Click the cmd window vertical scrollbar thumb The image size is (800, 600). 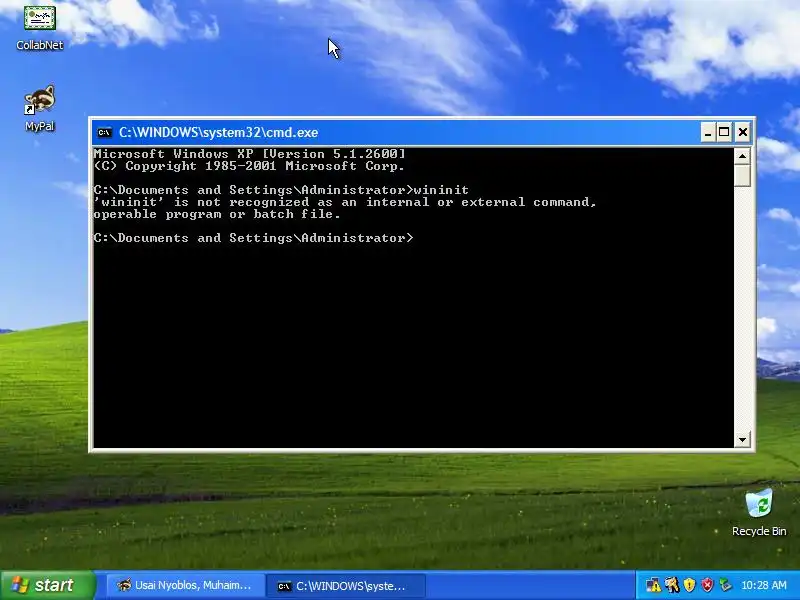742,176
